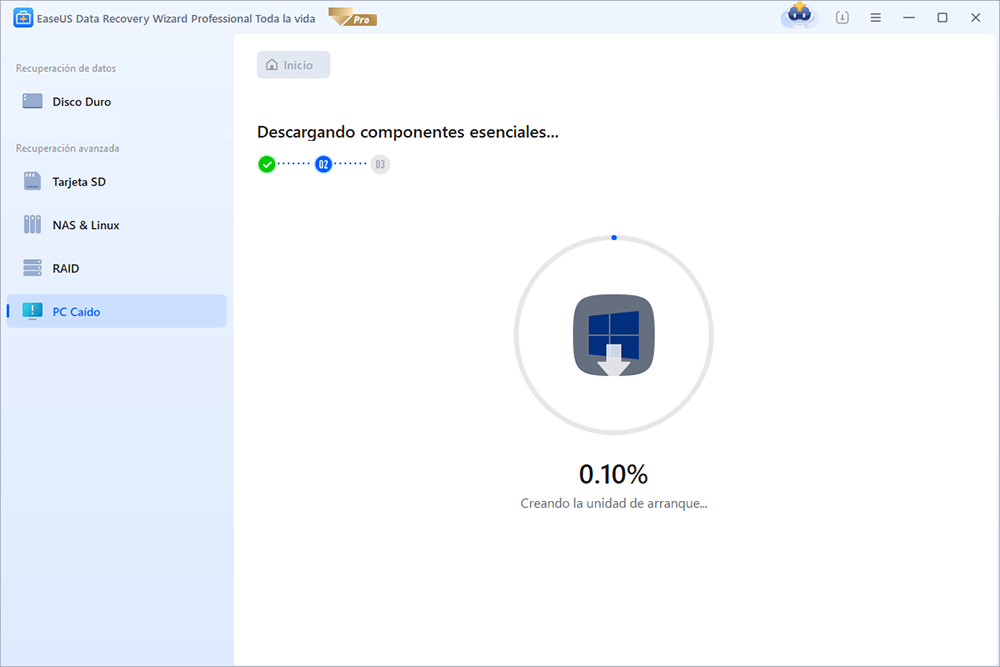The width and height of the screenshot is (1000, 667).
Task: Click the window title text
Action: (176, 18)
